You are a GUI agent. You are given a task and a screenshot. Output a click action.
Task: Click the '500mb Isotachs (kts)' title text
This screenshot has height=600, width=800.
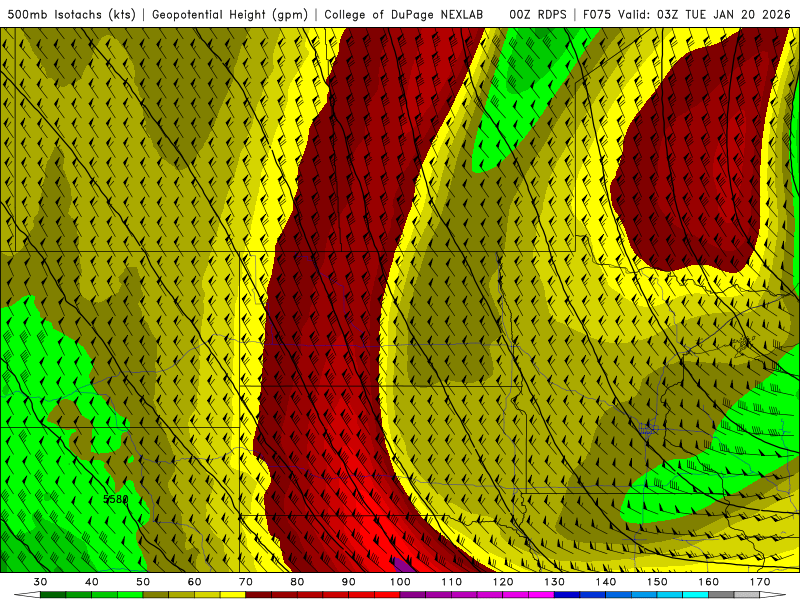click(71, 14)
